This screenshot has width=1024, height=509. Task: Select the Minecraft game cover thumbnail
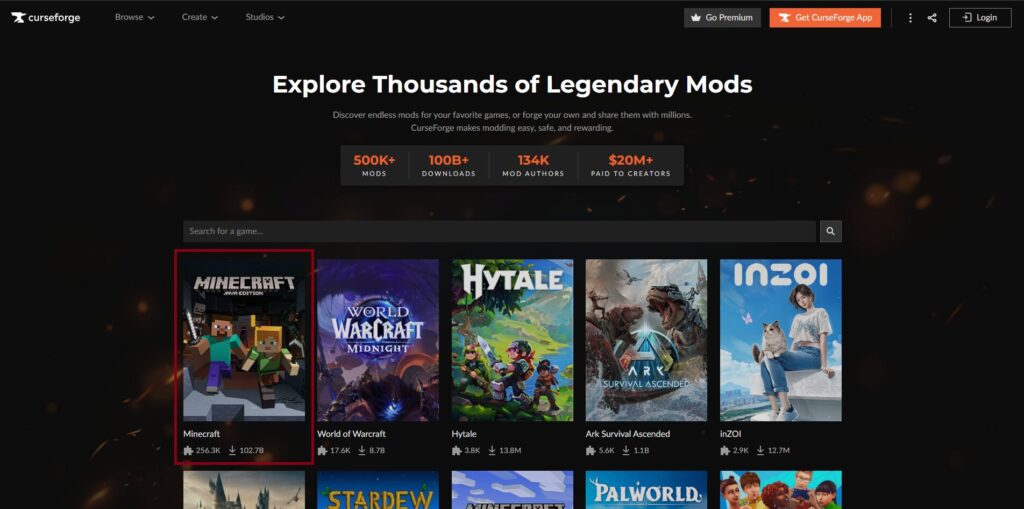click(244, 340)
